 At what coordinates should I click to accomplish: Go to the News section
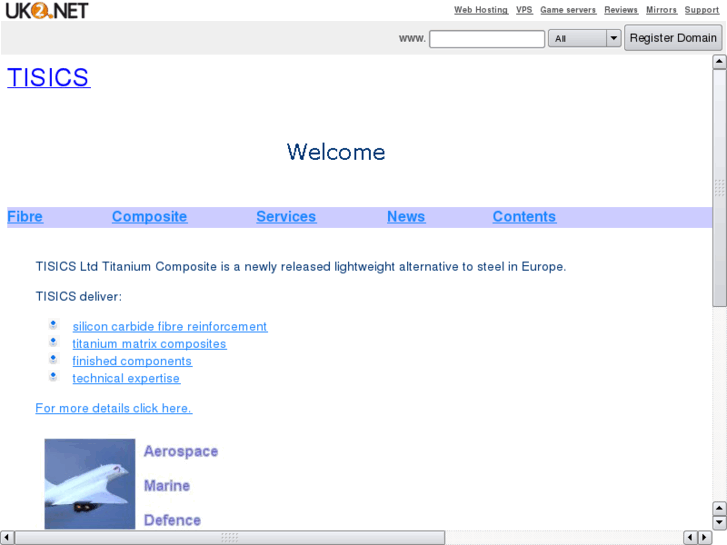point(406,217)
